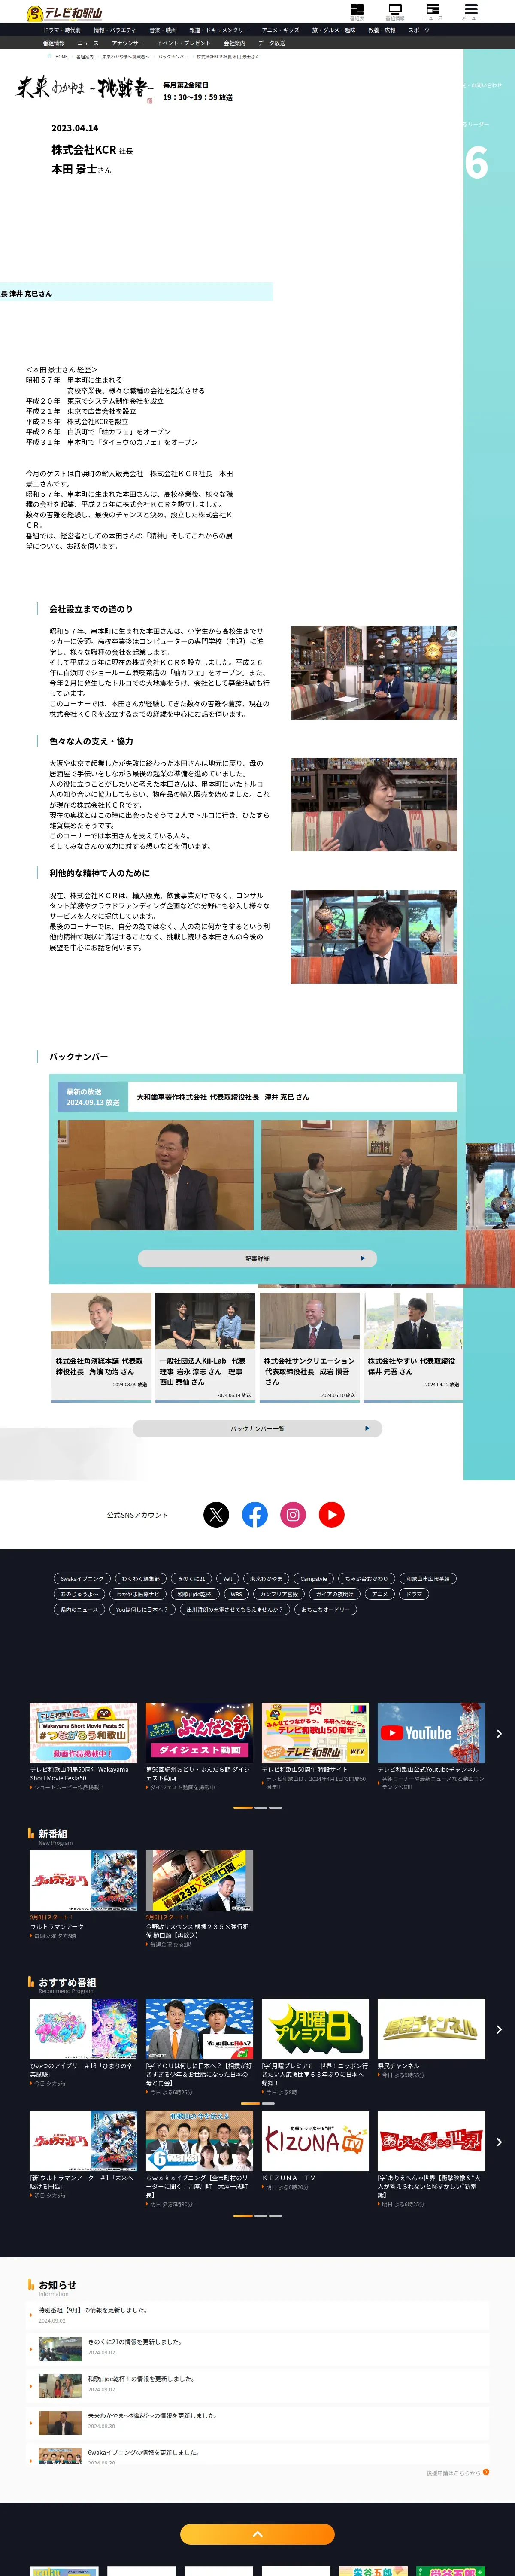Click the yellow scroll-to-top button
515x2576 pixels.
[257, 2533]
